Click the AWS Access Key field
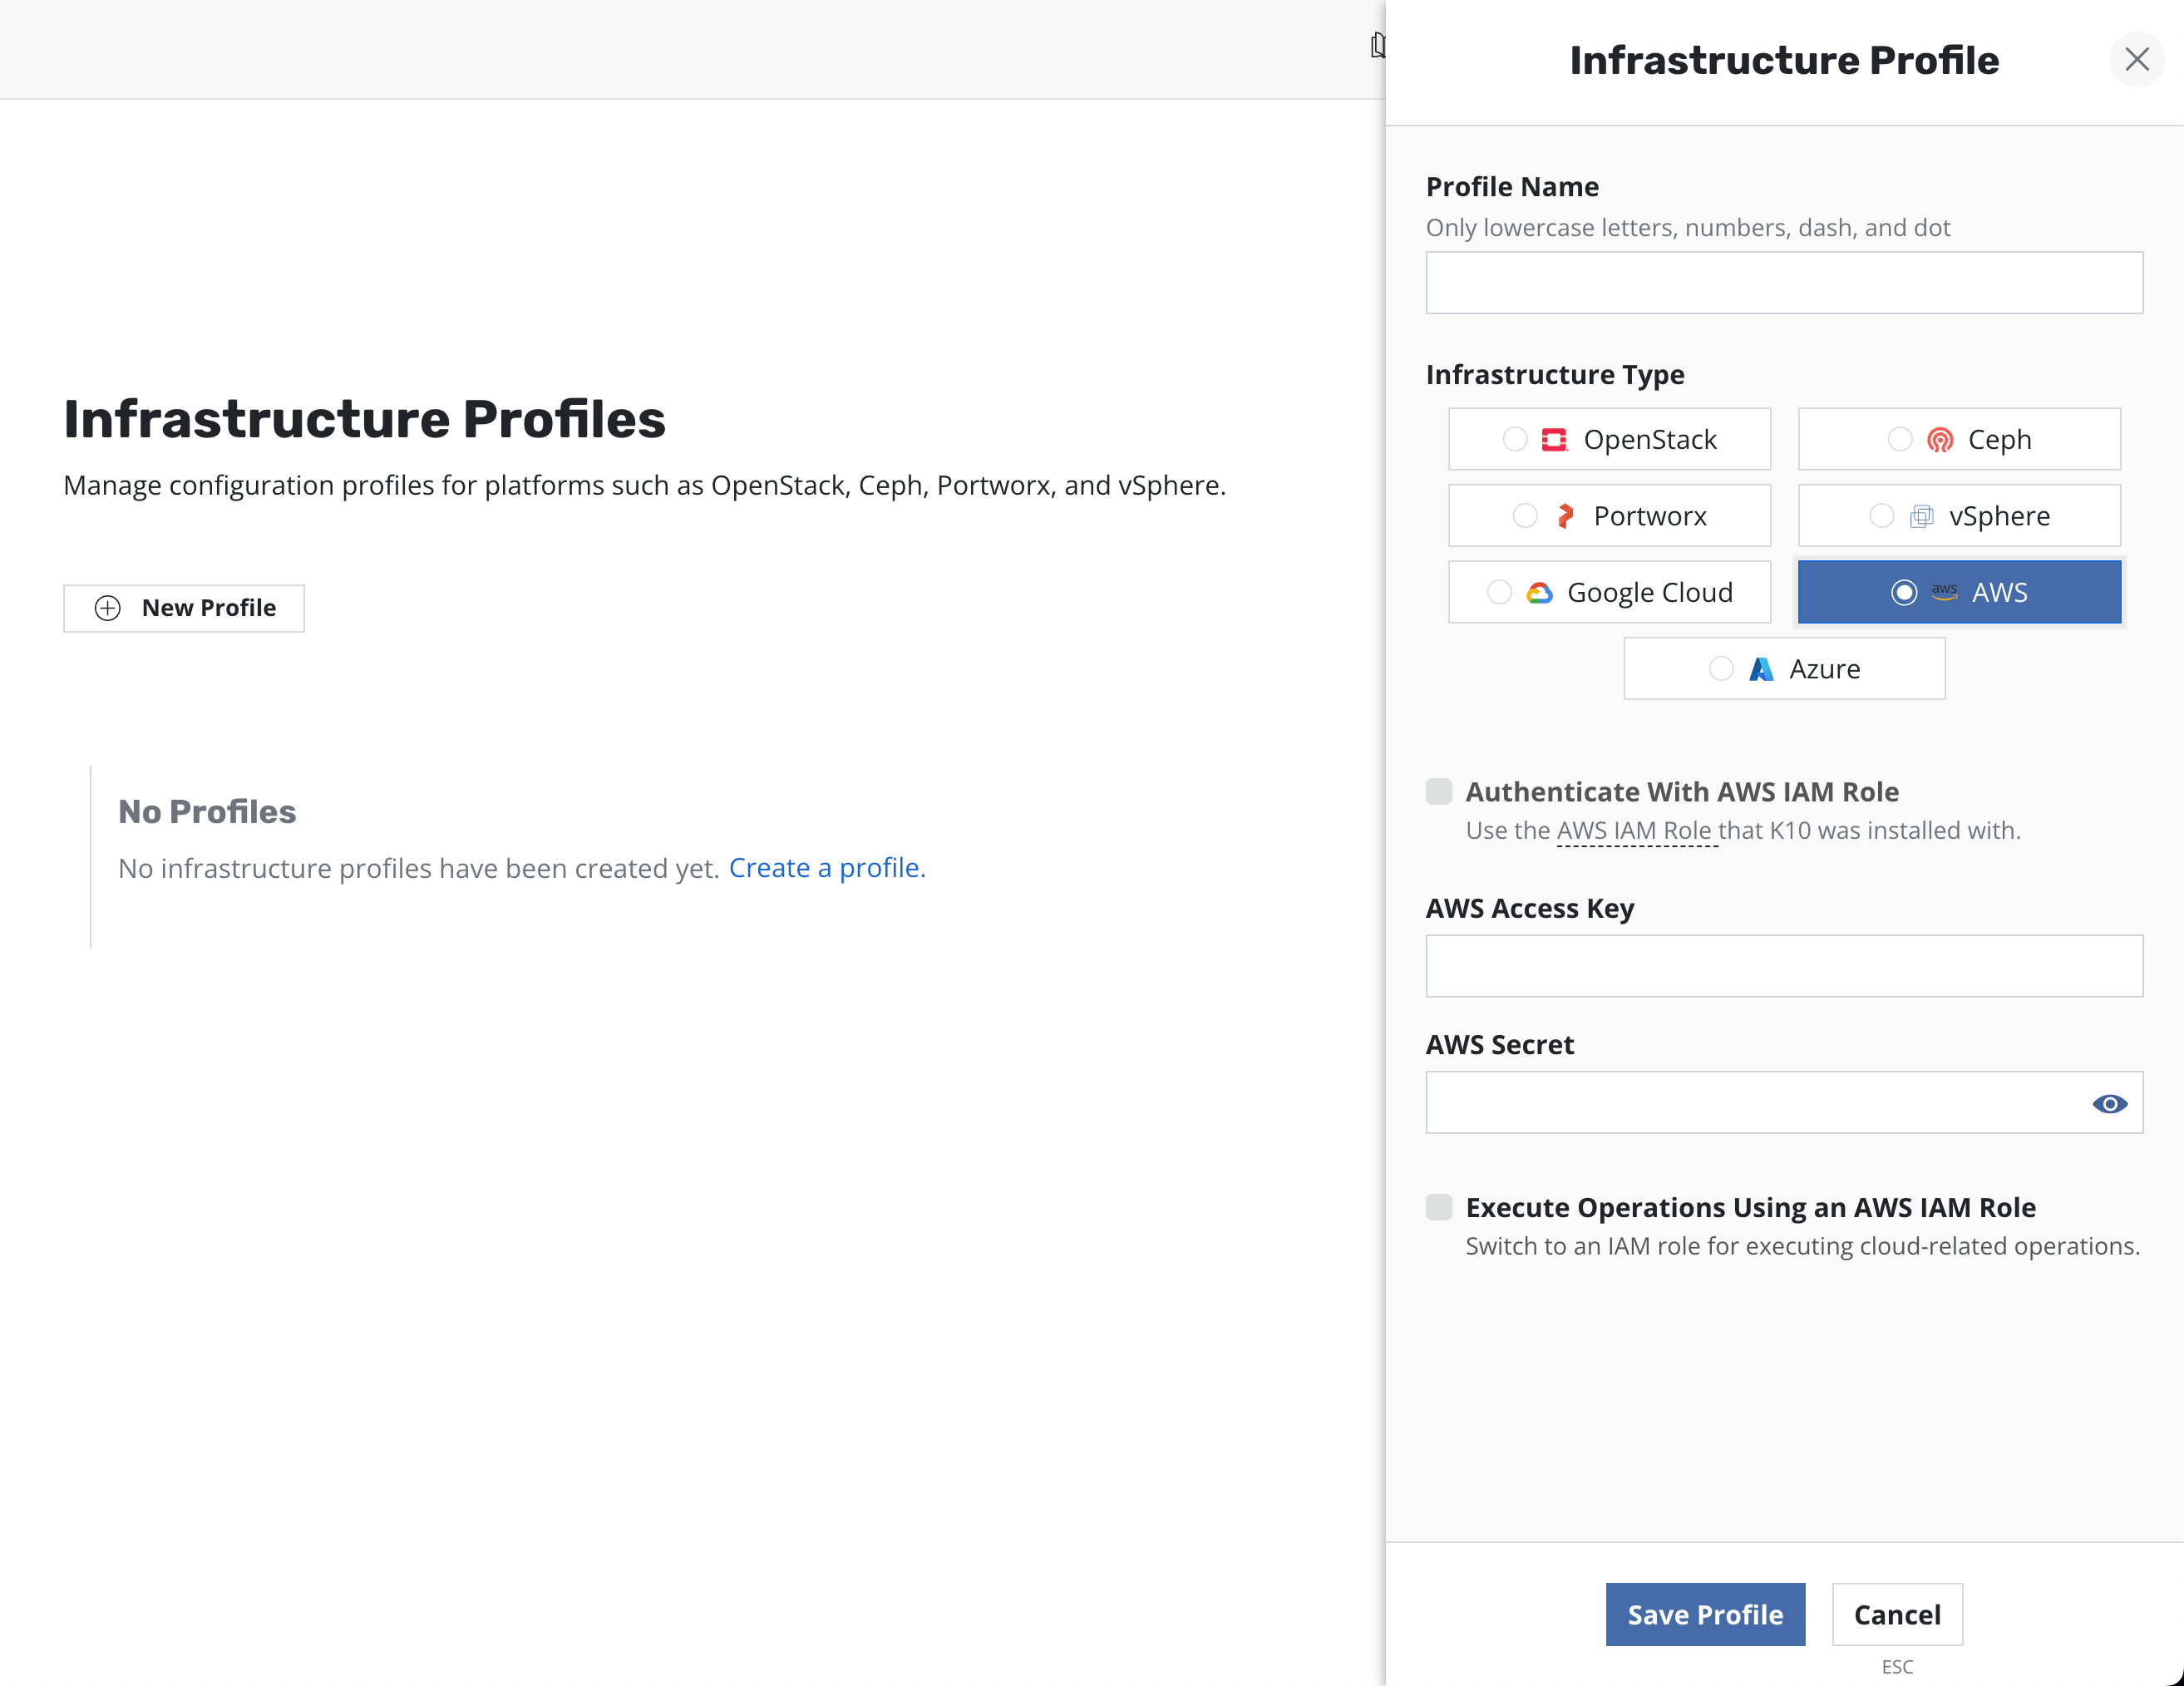2184x1686 pixels. tap(1784, 966)
